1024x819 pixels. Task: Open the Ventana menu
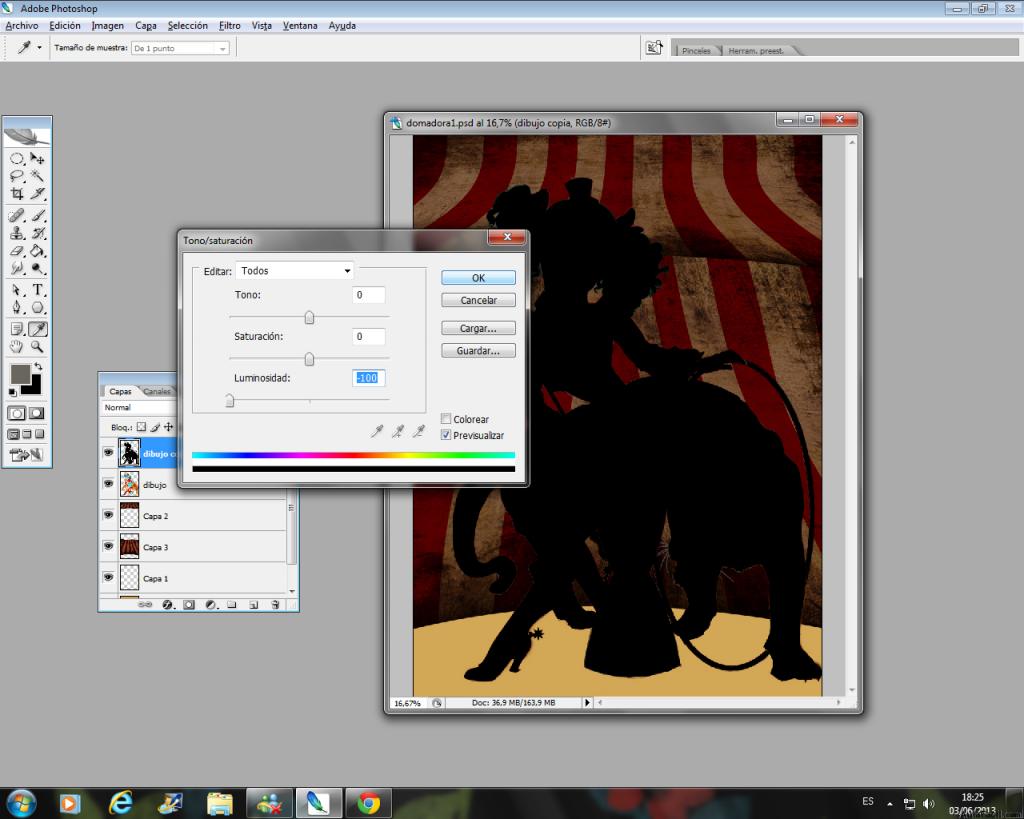(x=300, y=25)
